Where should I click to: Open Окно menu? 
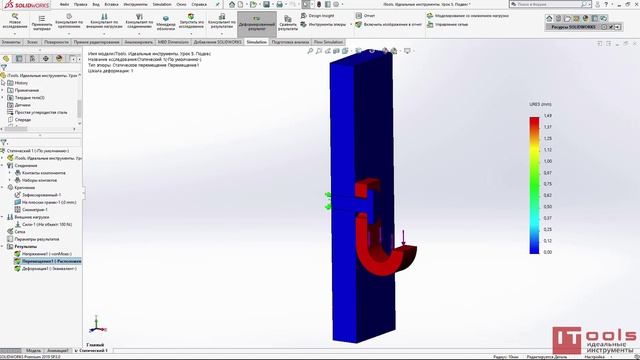[x=182, y=4]
